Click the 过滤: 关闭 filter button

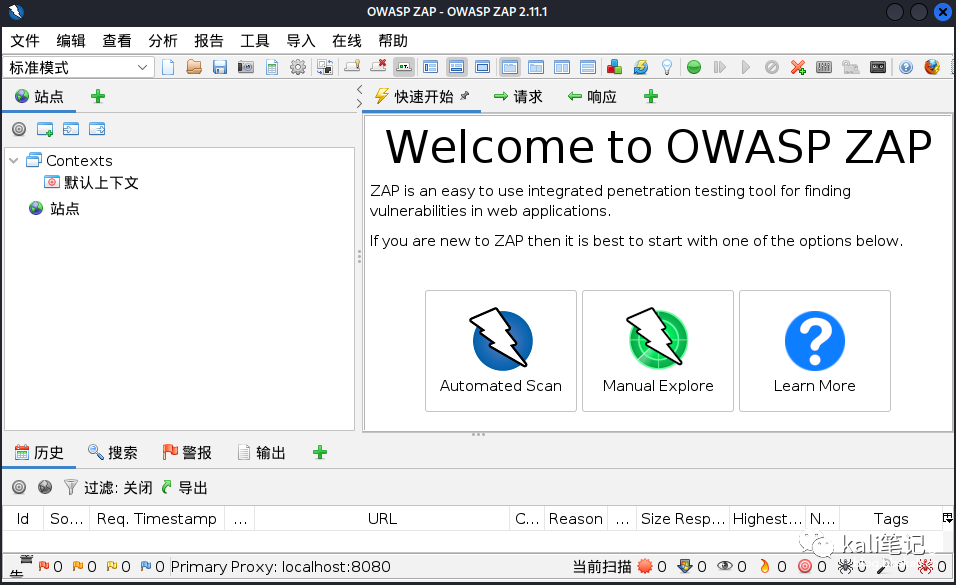109,487
